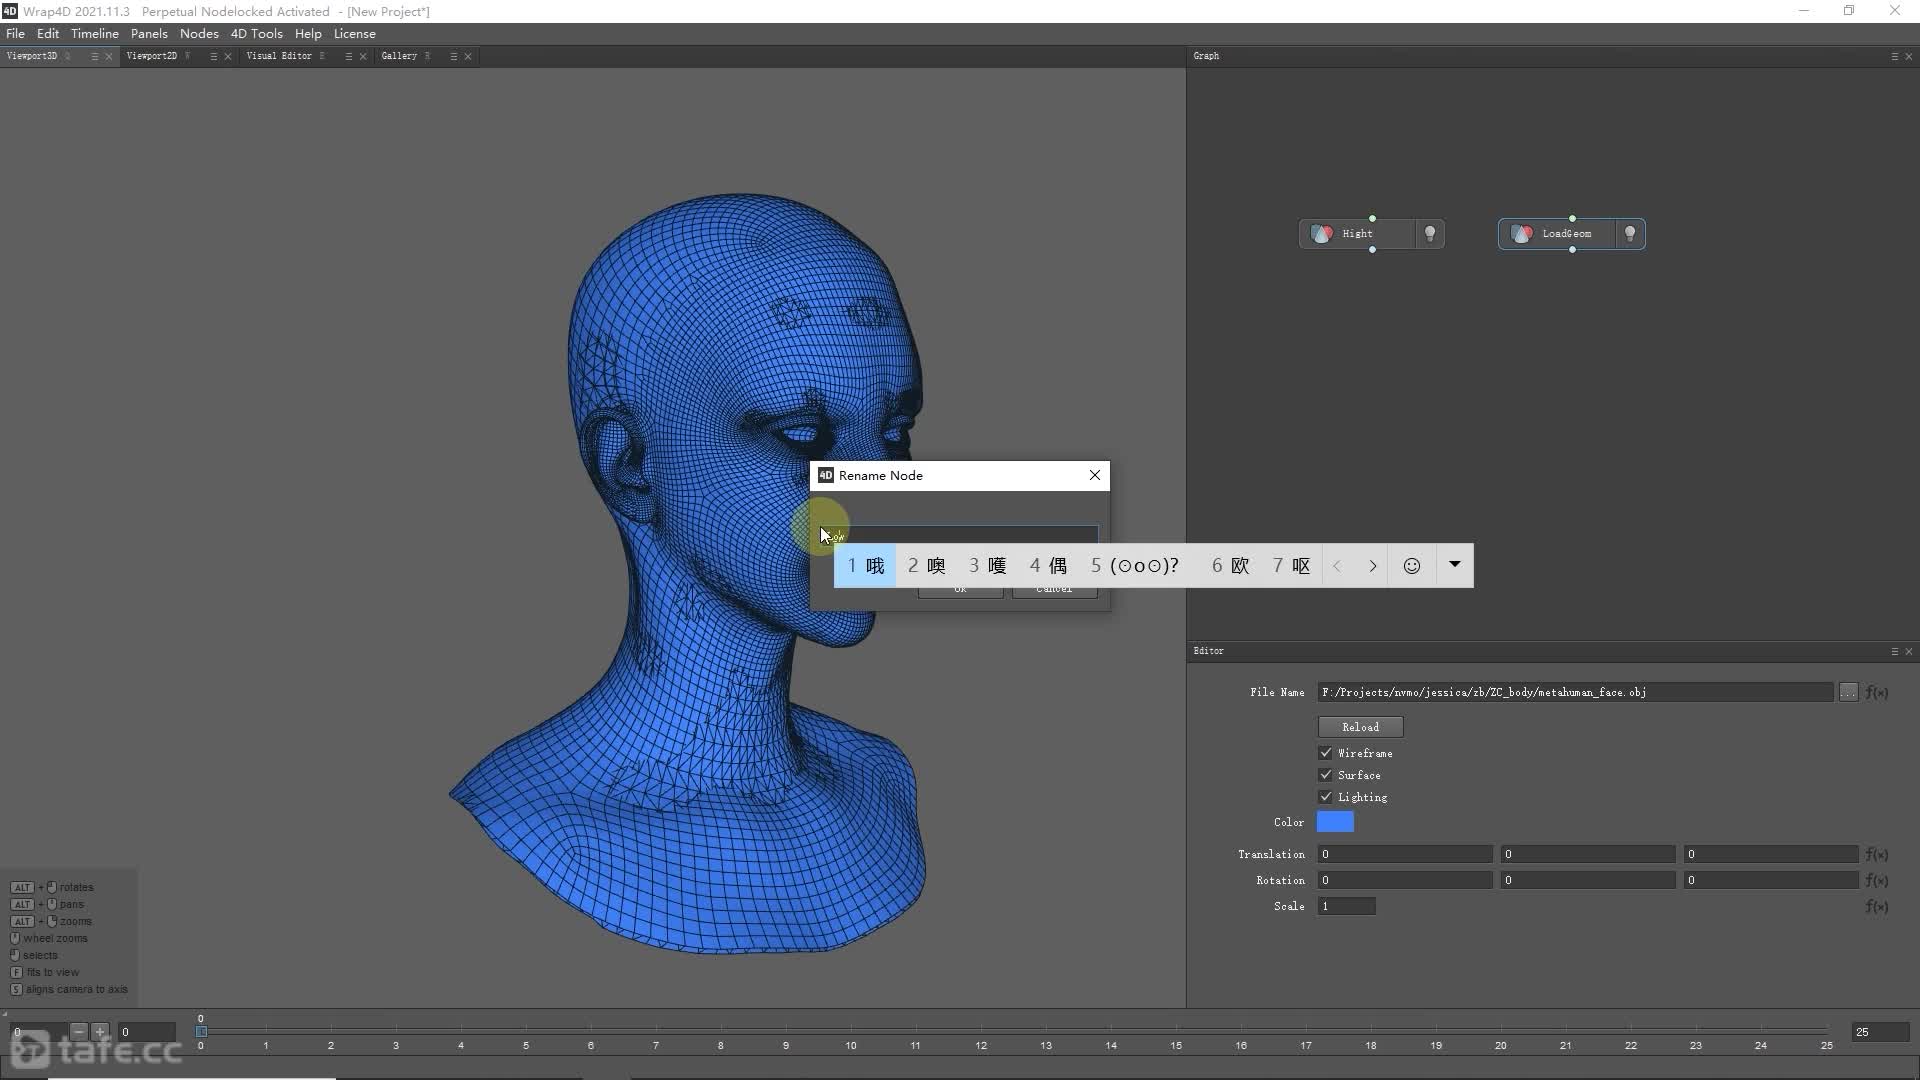The height and width of the screenshot is (1080, 1920).
Task: Go to next IME candidate page
Action: point(1373,566)
